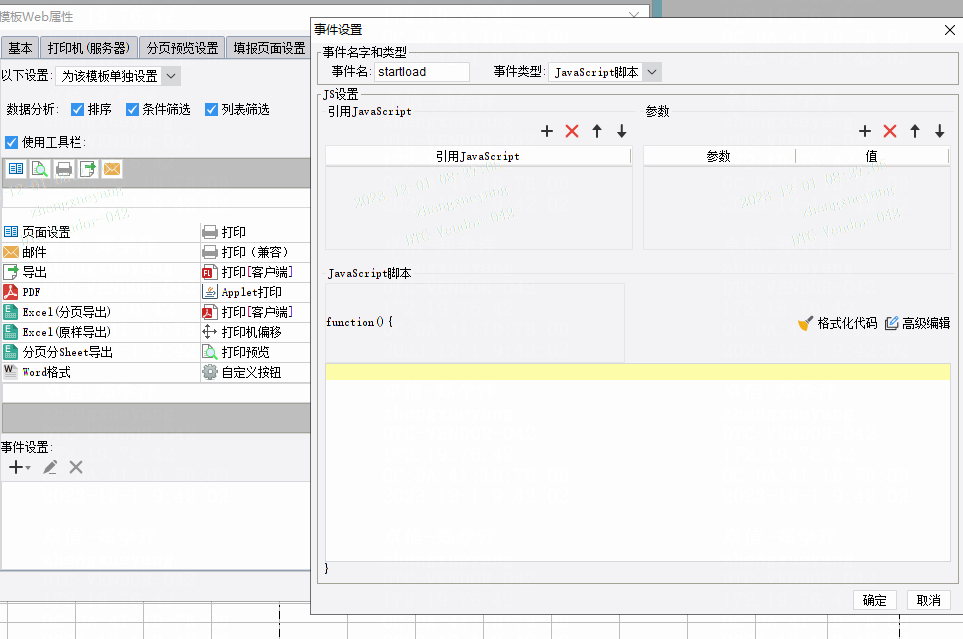Open the 为该模板单独设置 dropdown
Screen dimensions: 963x639
(x=171, y=76)
